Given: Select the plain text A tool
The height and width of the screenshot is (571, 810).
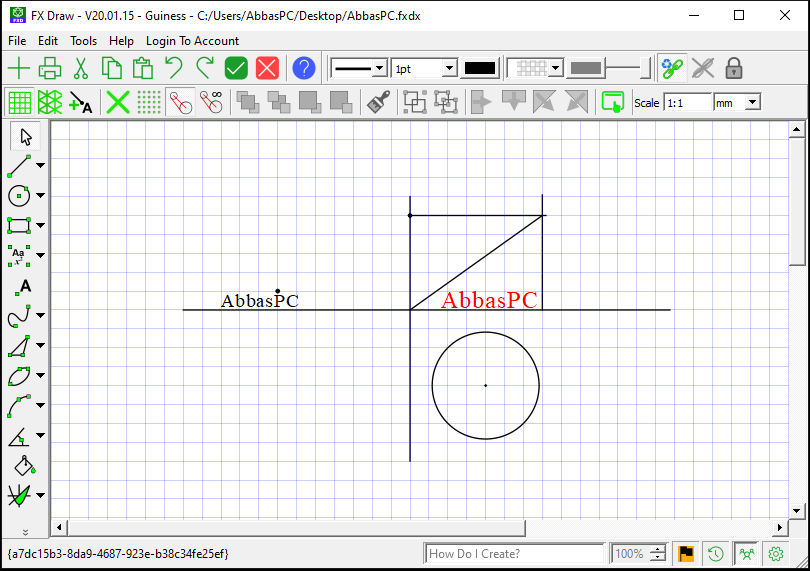Looking at the screenshot, I should coord(23,286).
